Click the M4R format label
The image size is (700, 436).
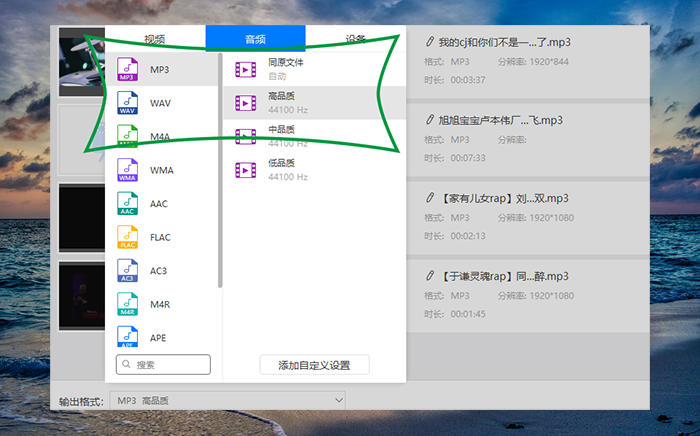[160, 304]
